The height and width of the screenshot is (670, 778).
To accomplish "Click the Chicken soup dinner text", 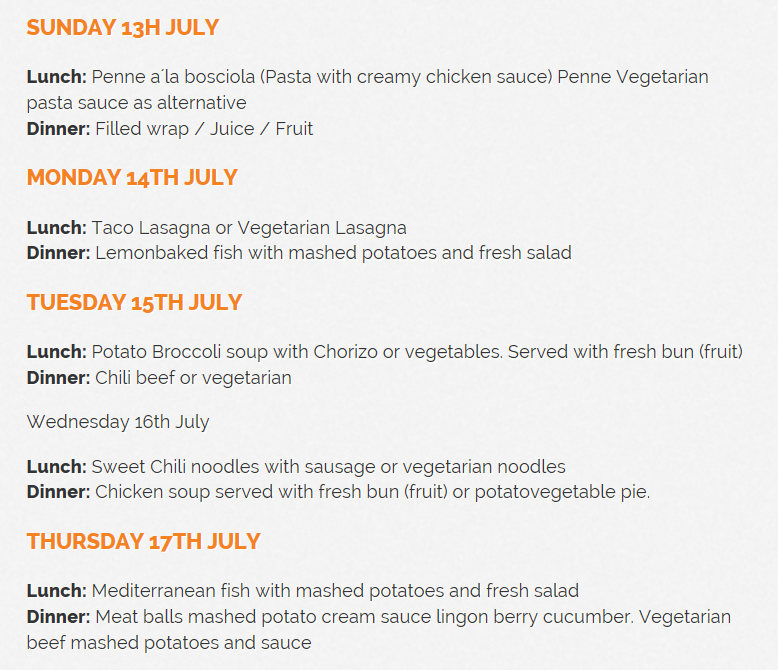I will (372, 492).
